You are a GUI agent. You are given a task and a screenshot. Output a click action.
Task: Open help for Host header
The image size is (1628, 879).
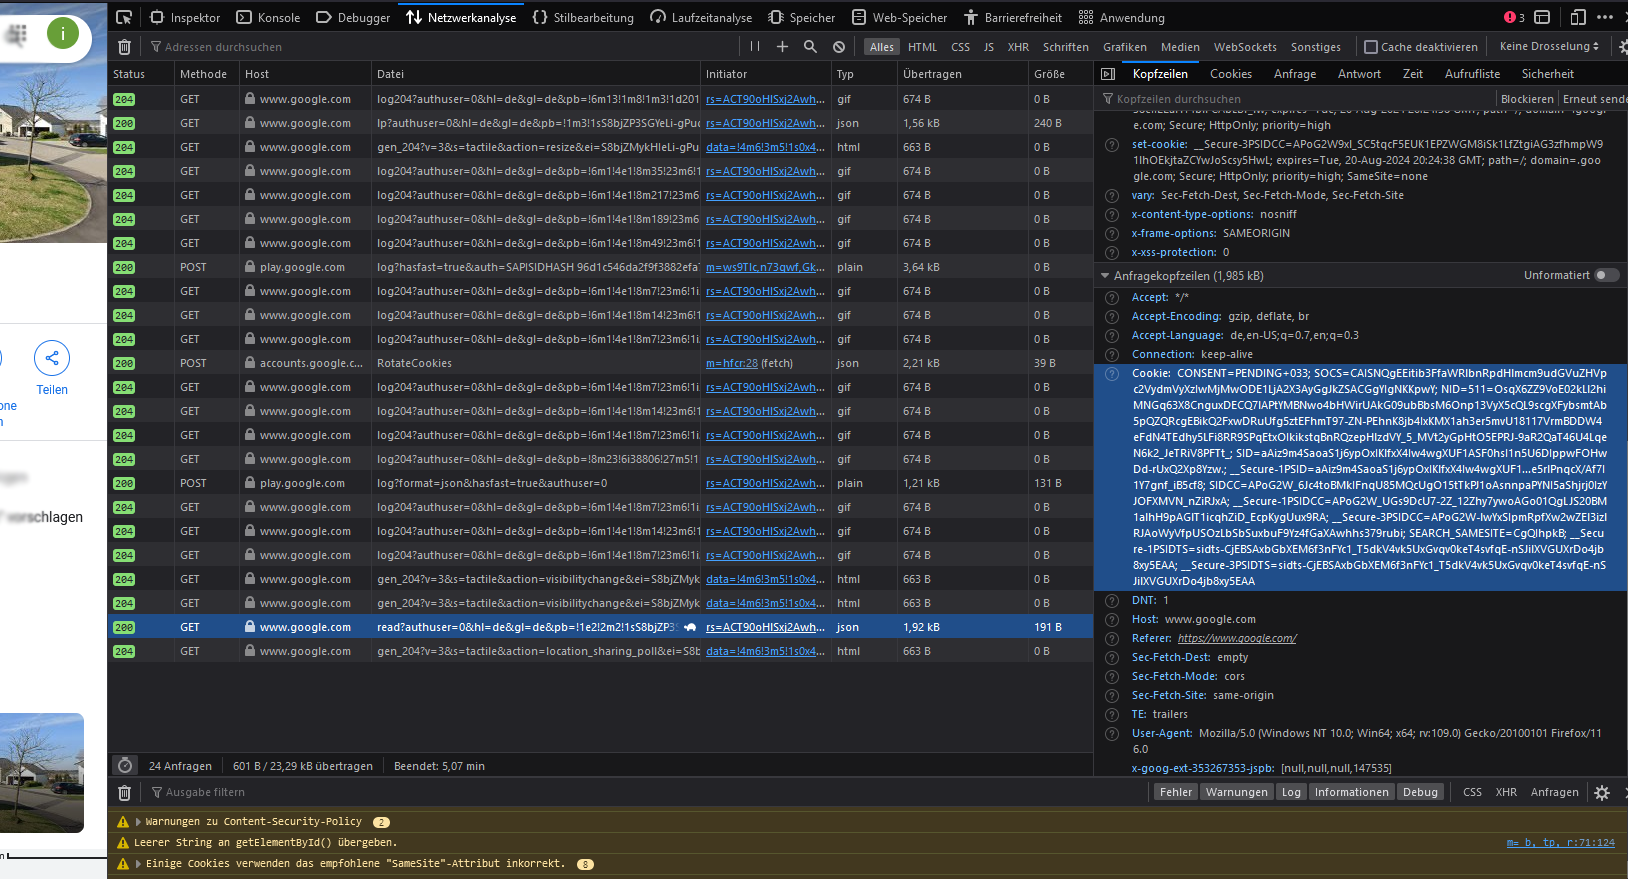point(1111,620)
